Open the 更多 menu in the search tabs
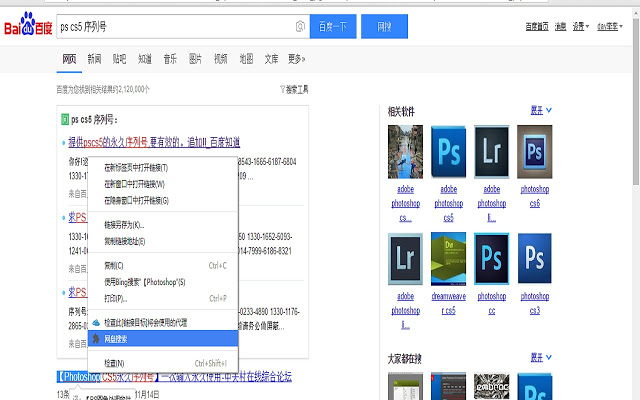The width and height of the screenshot is (640, 400). [296, 59]
